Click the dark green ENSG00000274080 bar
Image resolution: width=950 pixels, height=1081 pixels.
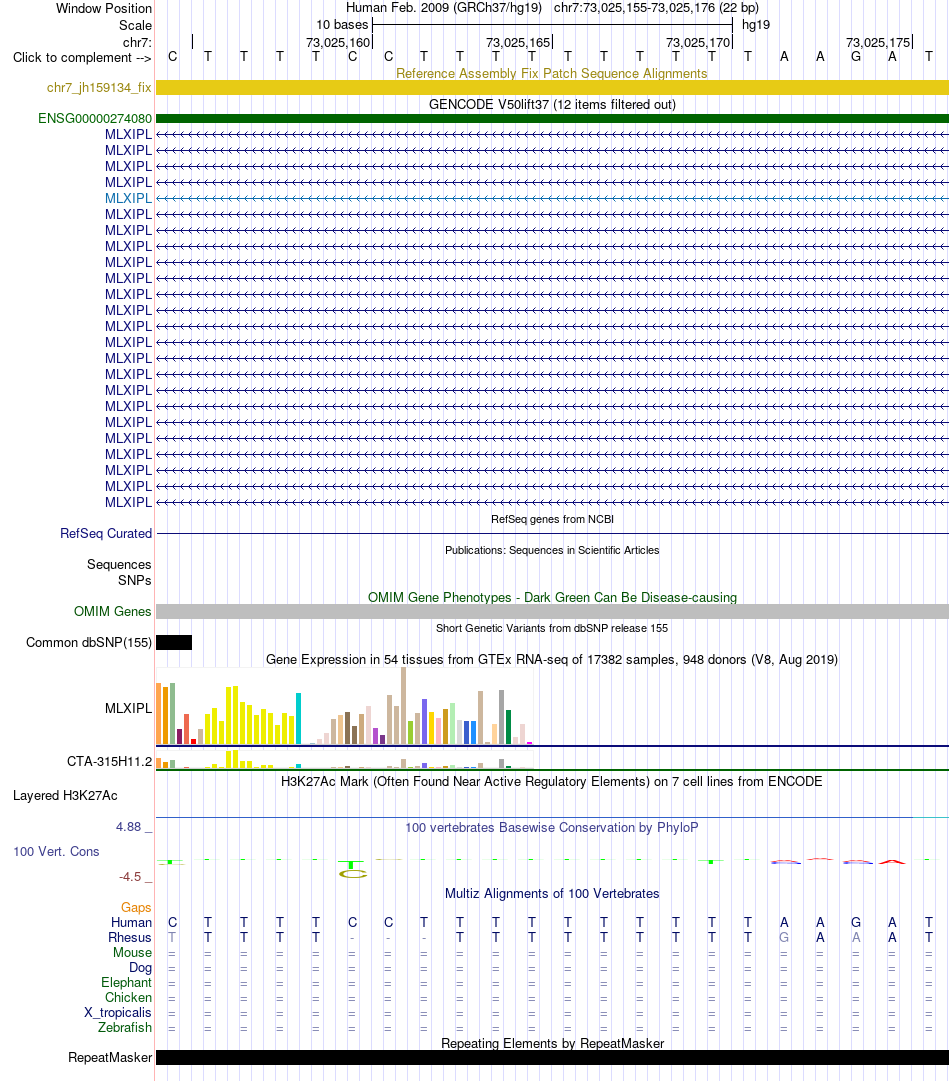coord(552,119)
